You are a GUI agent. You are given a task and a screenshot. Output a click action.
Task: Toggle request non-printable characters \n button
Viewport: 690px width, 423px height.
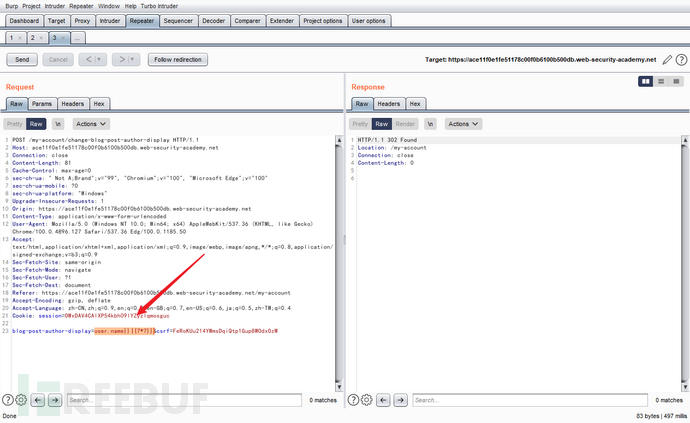[x=58, y=124]
